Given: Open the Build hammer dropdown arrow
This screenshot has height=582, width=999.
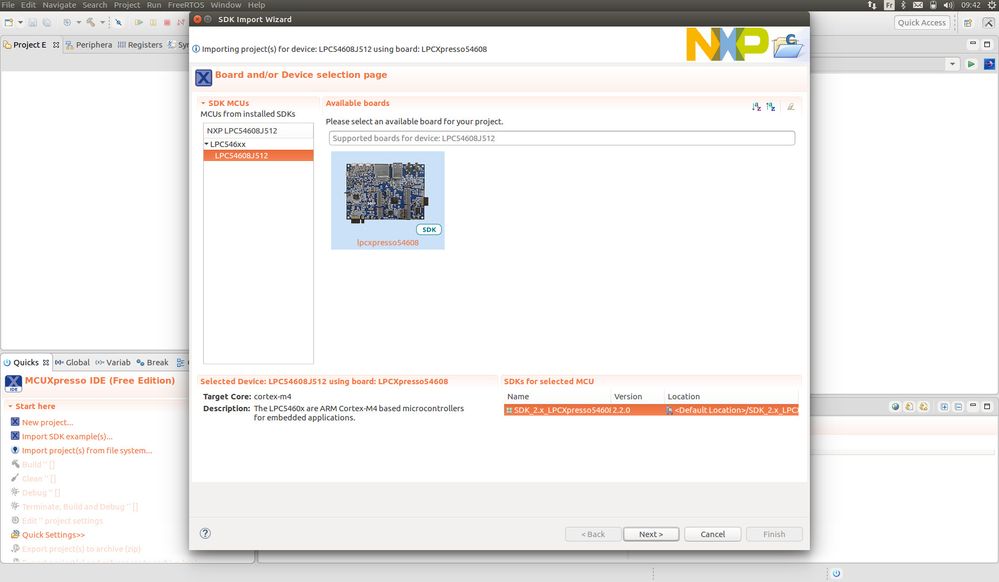Looking at the screenshot, I should (x=102, y=22).
